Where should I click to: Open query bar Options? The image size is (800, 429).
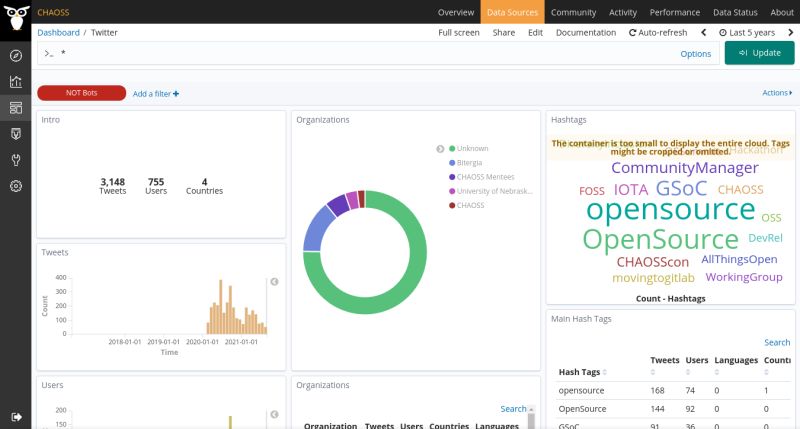695,54
